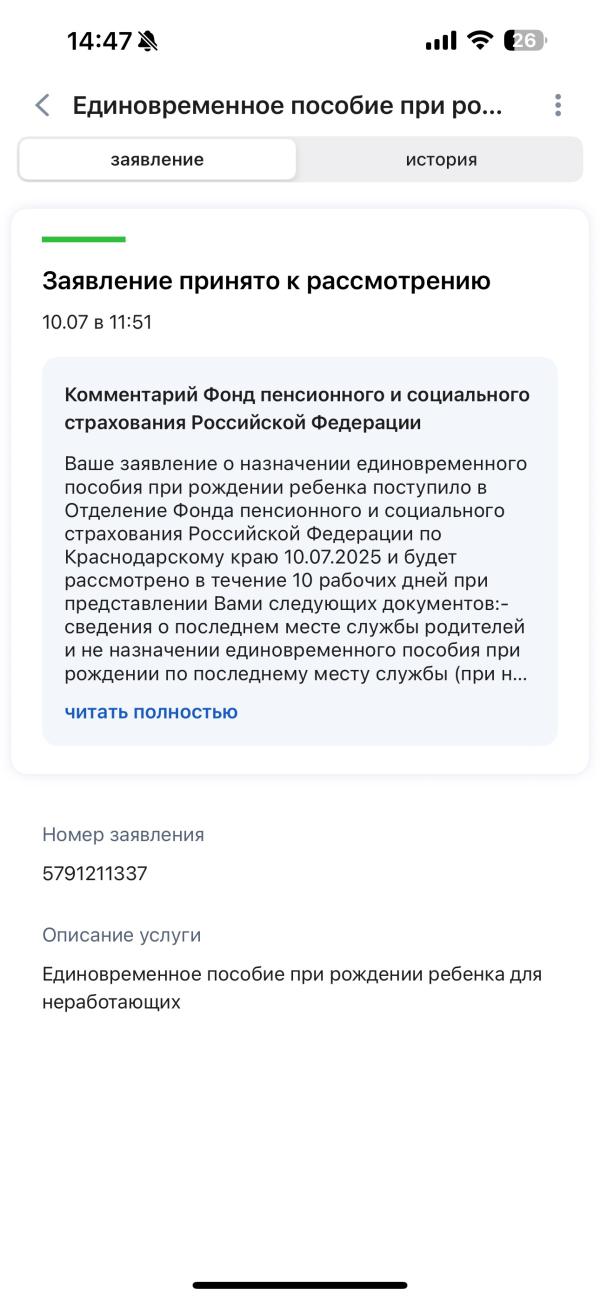Click the «Заявление принято к рассмотрению» heading

(266, 281)
